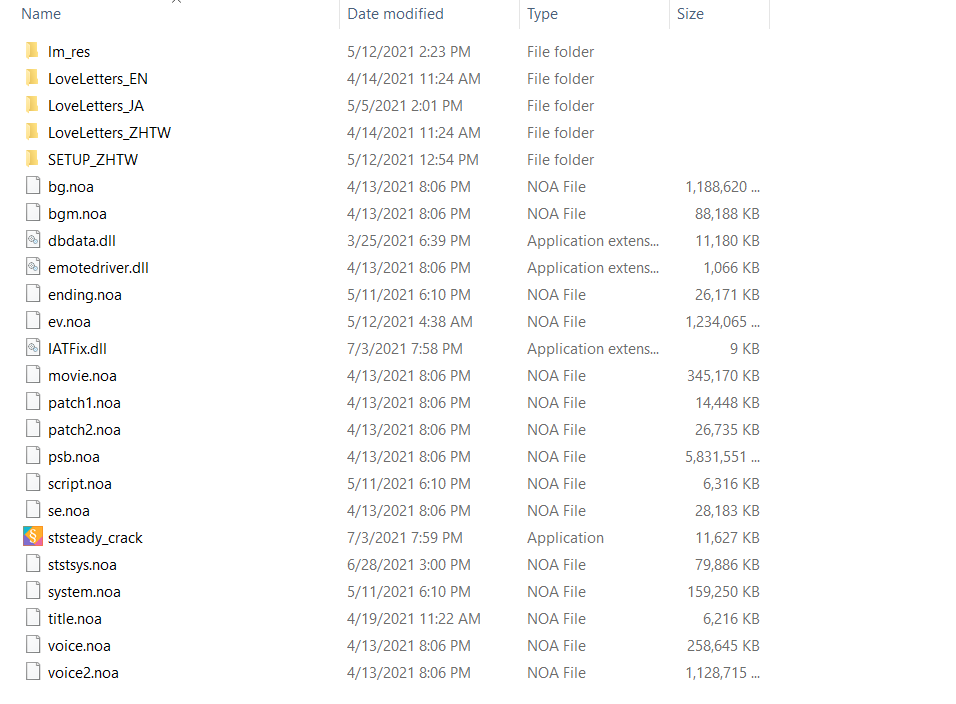Sort by the Size column header
The height and width of the screenshot is (704, 956).
click(690, 14)
